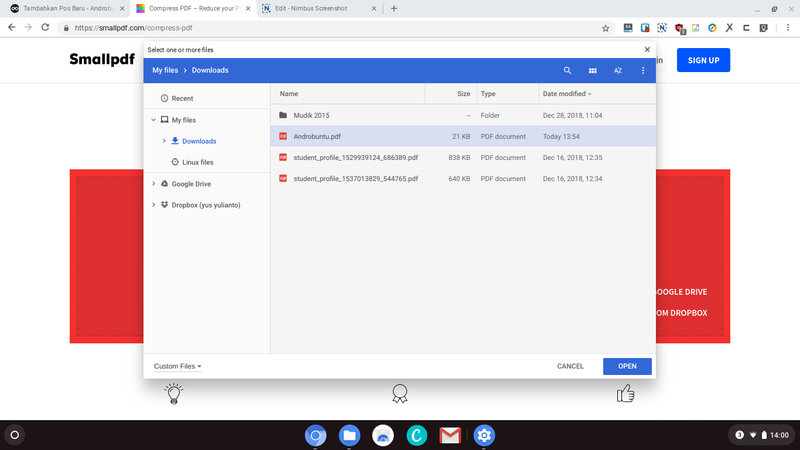Bookmark this page with star icon
Image resolution: width=800 pixels, height=450 pixels.
click(x=606, y=28)
